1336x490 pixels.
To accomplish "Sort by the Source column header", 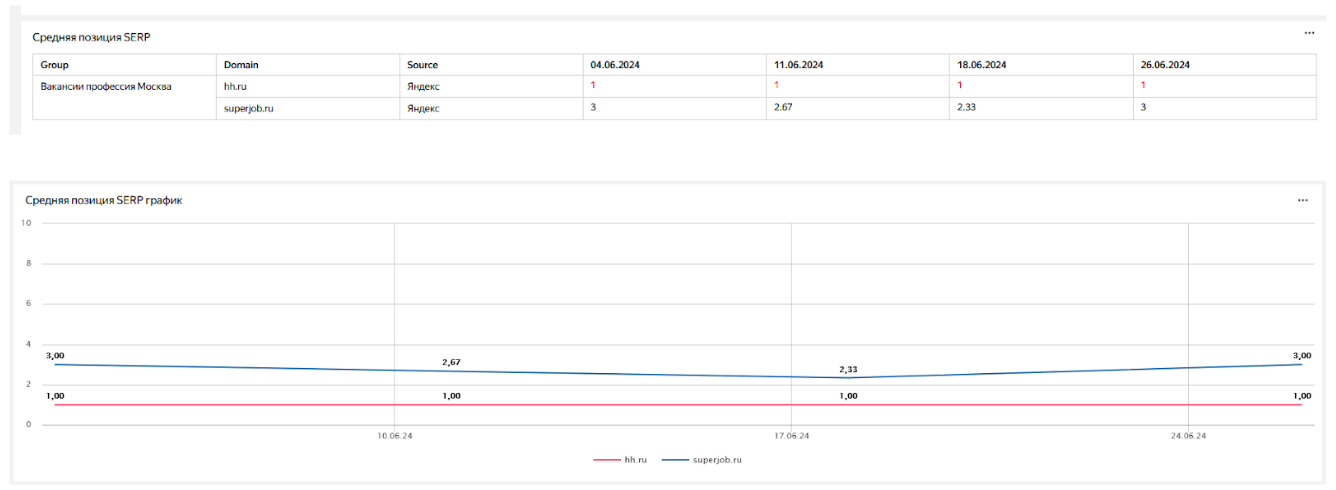I will click(422, 65).
